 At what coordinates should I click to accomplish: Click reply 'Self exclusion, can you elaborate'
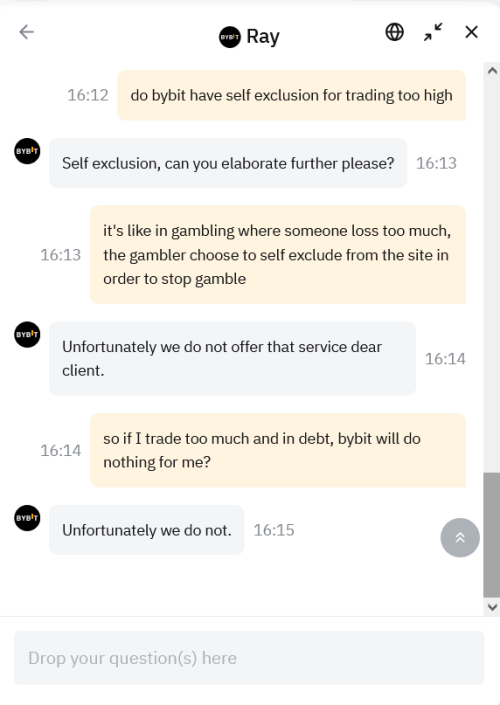228,163
